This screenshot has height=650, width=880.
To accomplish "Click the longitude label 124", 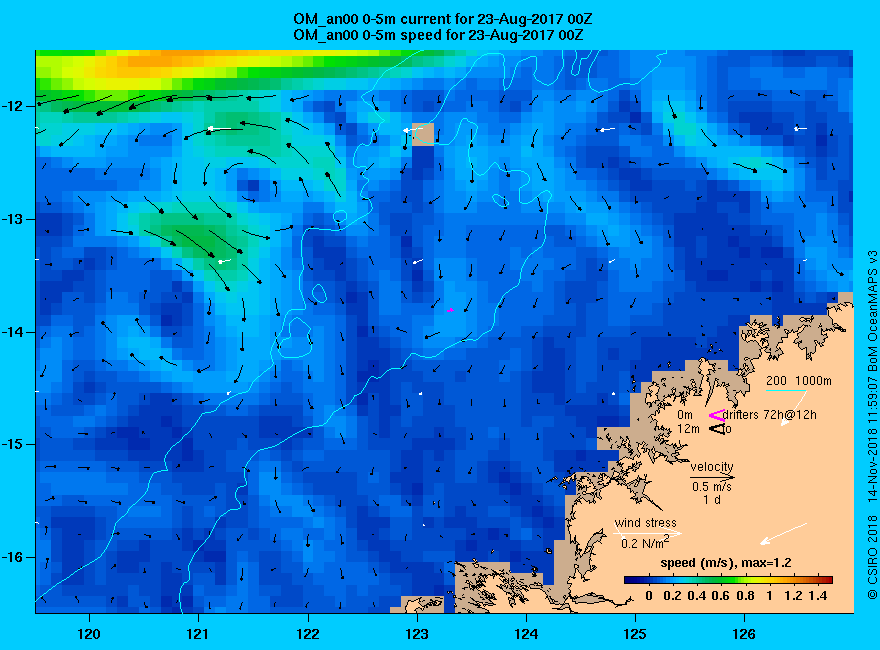I will [x=526, y=634].
